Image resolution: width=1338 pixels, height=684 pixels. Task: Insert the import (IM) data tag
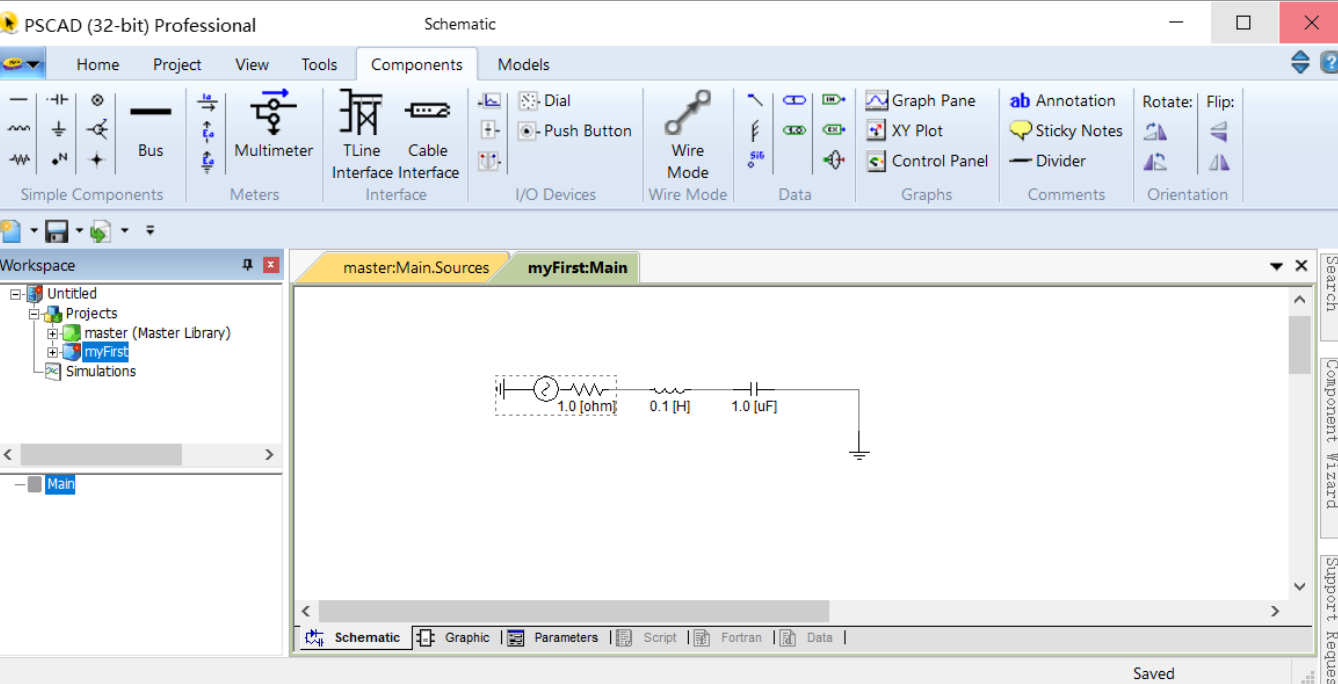[833, 100]
